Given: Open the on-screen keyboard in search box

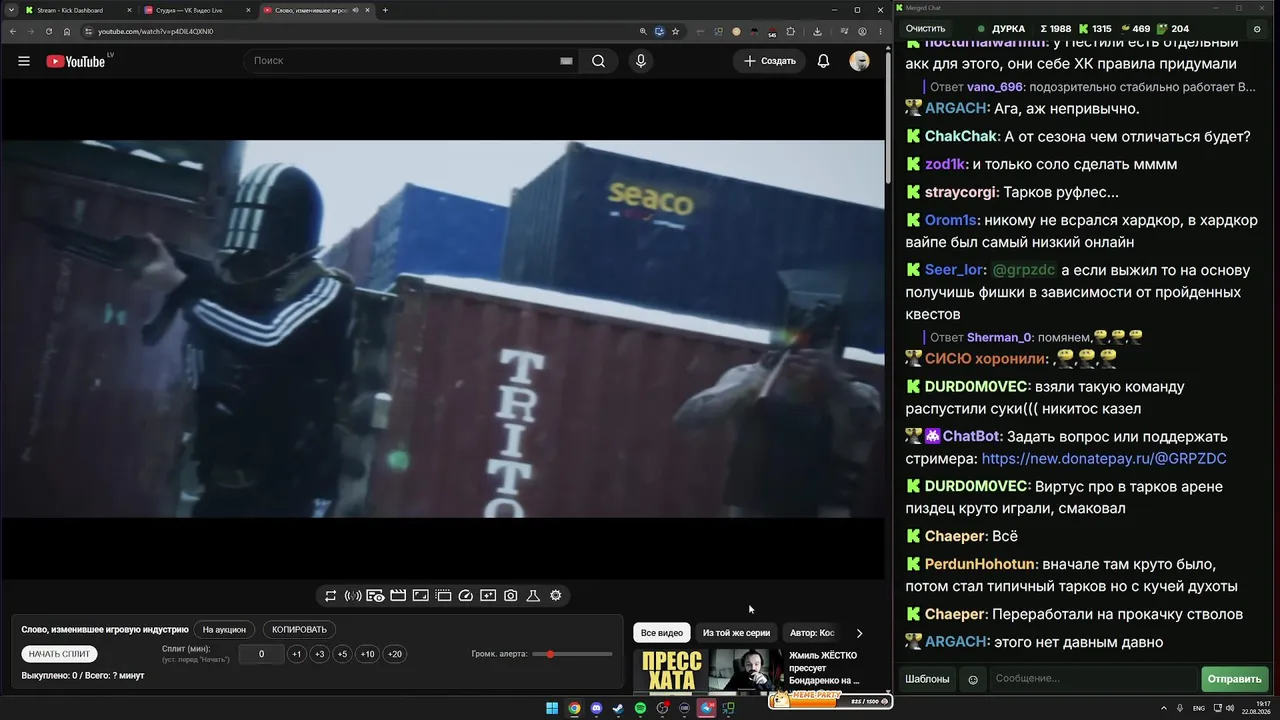Looking at the screenshot, I should pyautogui.click(x=566, y=61).
